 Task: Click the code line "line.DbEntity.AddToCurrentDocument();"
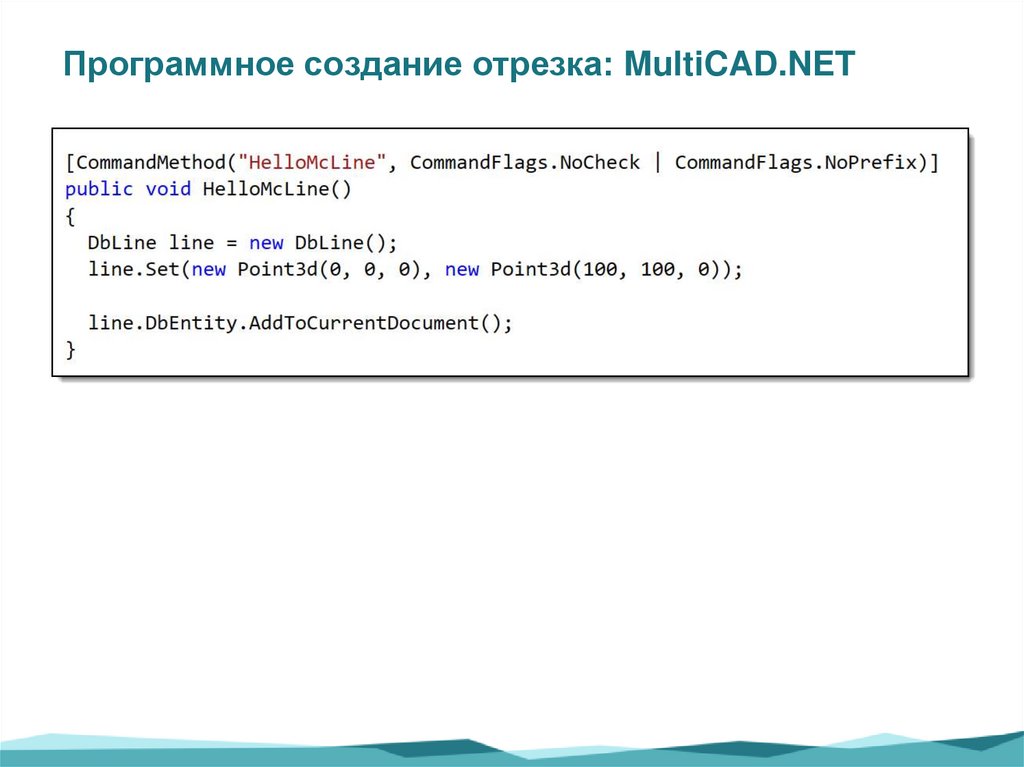[300, 323]
